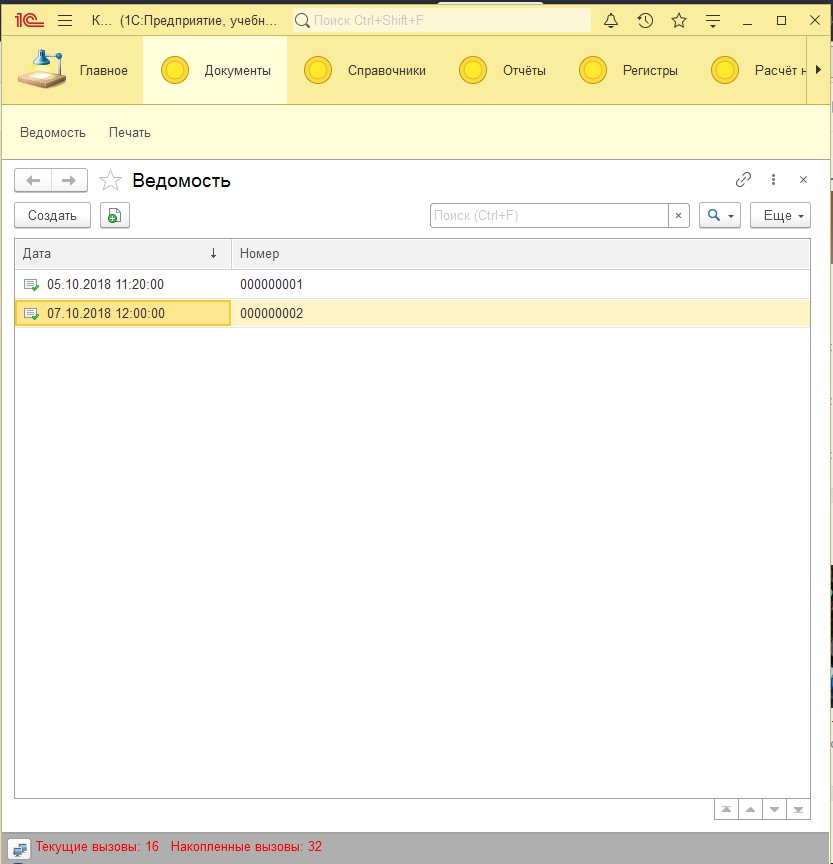The width and height of the screenshot is (833, 864).
Task: Sort by Номер column header
Action: 521,253
